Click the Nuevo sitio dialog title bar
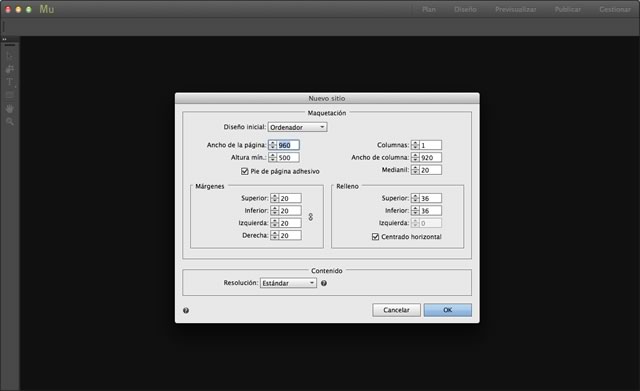 [327, 98]
